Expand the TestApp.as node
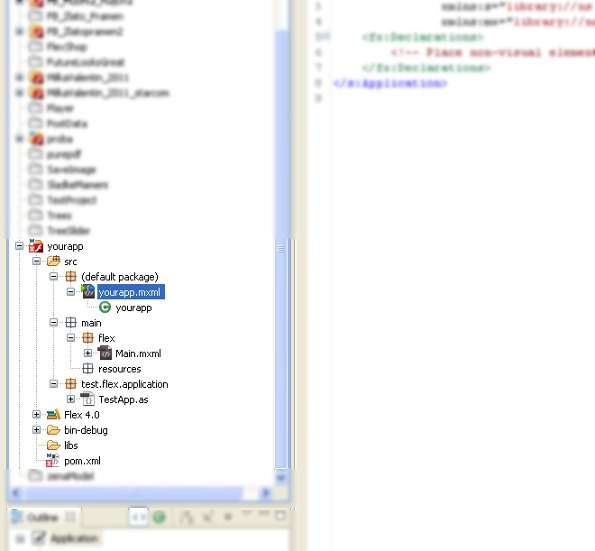The width and height of the screenshot is (595, 551). [x=71, y=399]
